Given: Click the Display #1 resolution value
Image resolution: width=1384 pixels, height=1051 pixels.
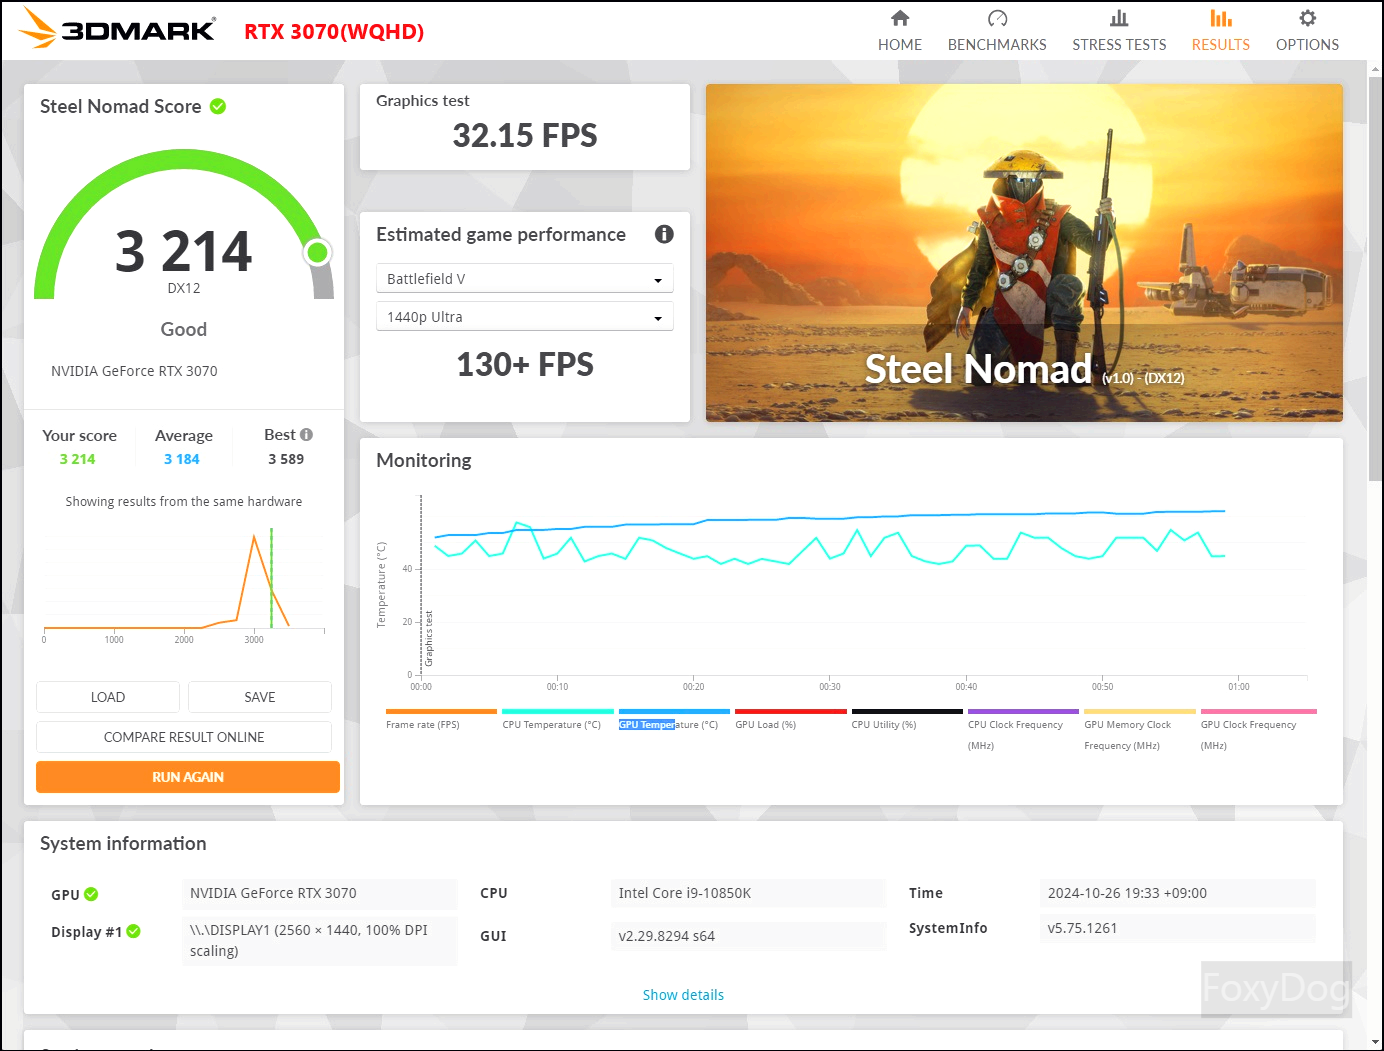Looking at the screenshot, I should 320,940.
